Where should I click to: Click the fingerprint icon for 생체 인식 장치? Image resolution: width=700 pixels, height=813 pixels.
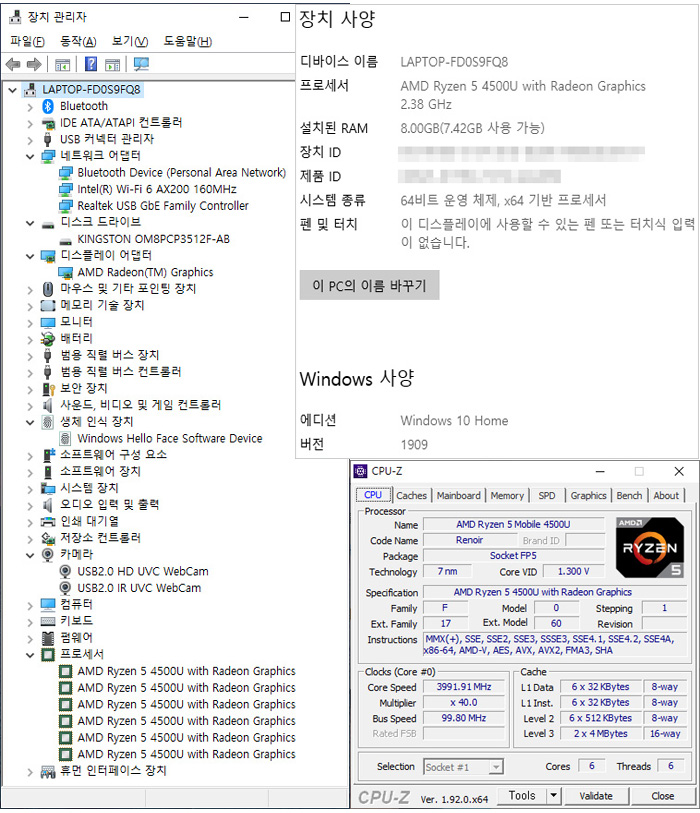click(x=48, y=422)
